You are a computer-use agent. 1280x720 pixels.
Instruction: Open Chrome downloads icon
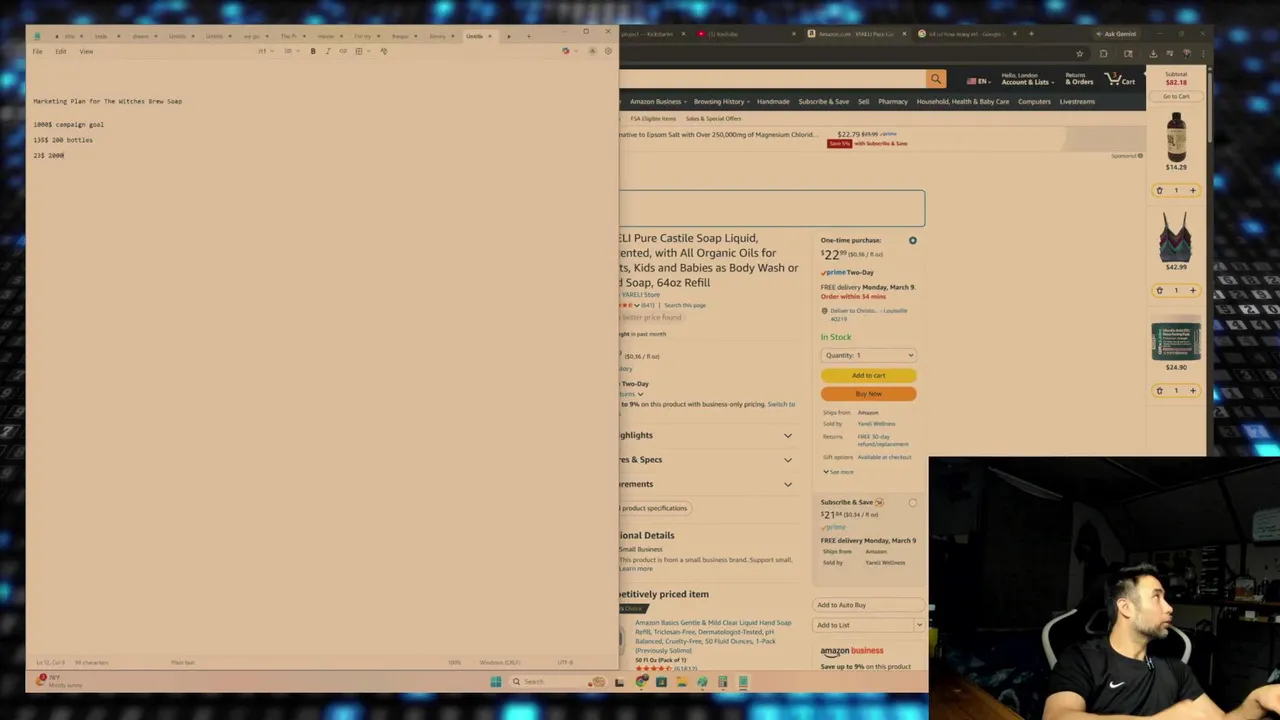point(1153,54)
